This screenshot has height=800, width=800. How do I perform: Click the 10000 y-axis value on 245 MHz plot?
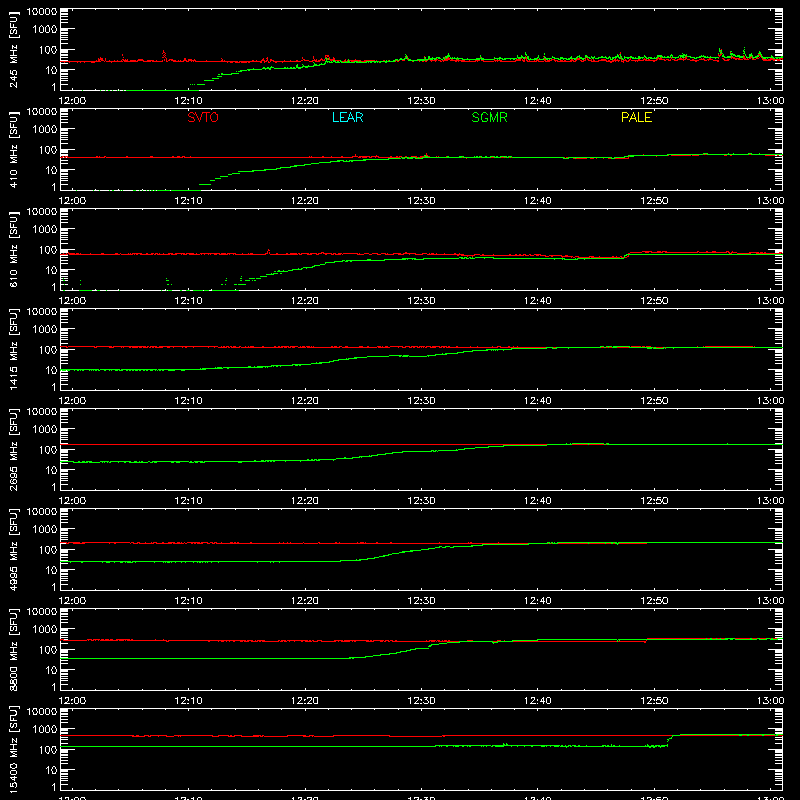[x=42, y=12]
